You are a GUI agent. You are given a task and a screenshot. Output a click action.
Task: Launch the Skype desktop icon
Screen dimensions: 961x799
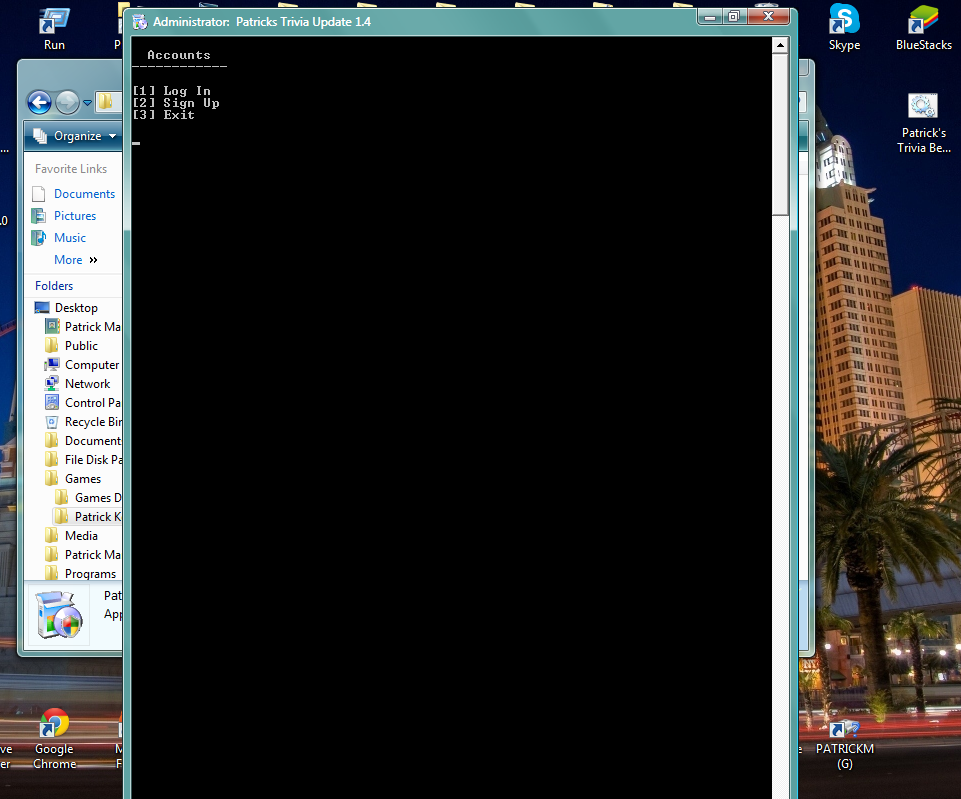point(844,29)
